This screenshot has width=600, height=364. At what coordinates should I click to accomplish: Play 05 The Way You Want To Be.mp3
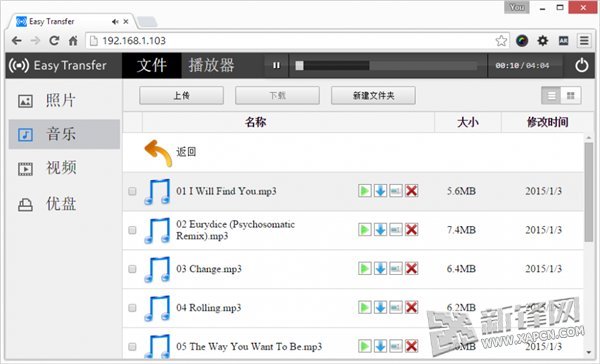click(365, 346)
